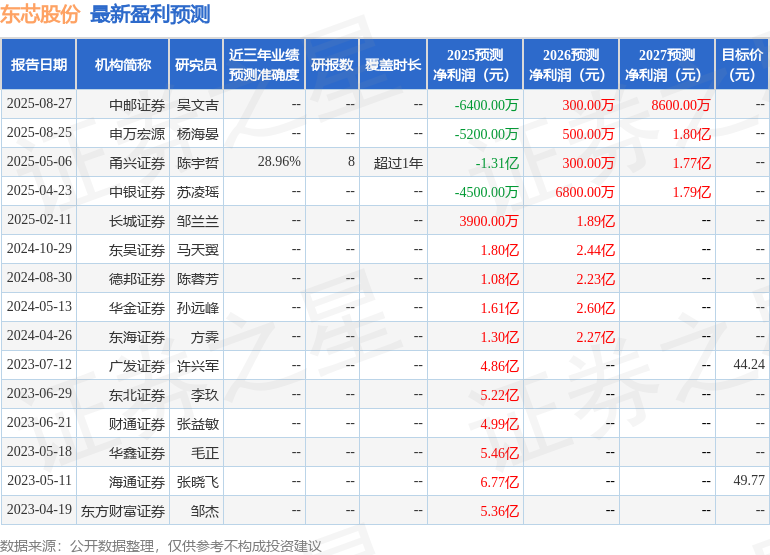Select the 2026预测净利润 column header
This screenshot has height=555, width=770.
coord(571,64)
